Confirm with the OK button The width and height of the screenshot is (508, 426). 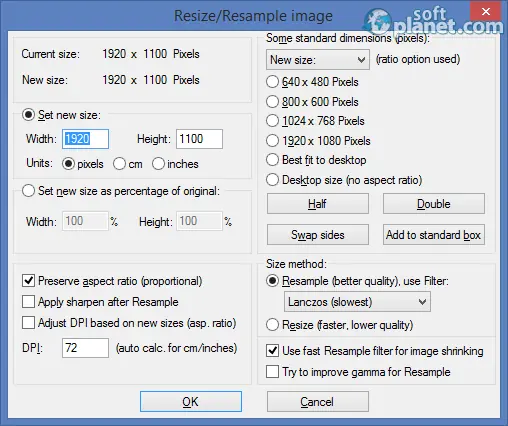point(191,402)
